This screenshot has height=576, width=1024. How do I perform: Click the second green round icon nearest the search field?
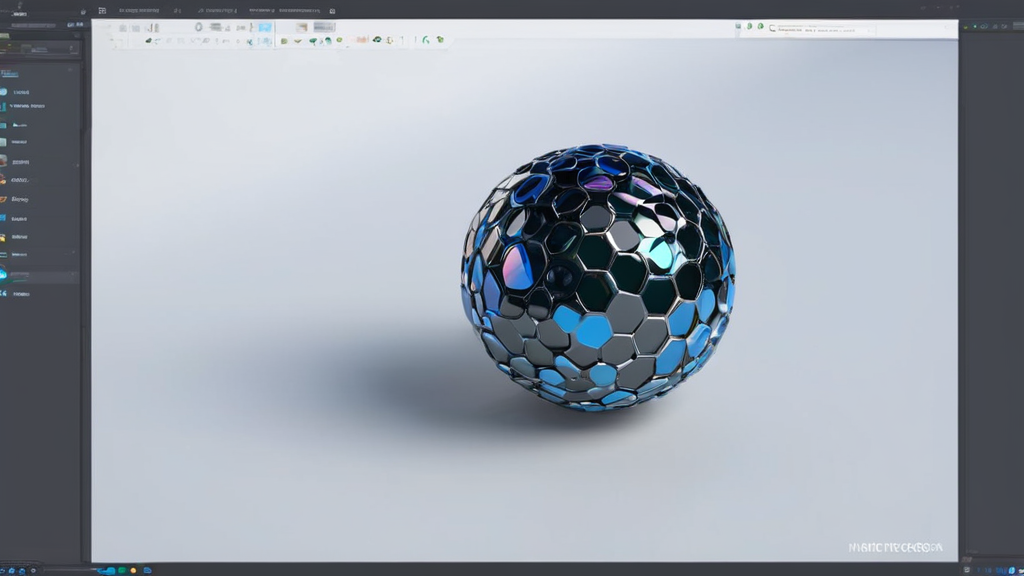760,26
